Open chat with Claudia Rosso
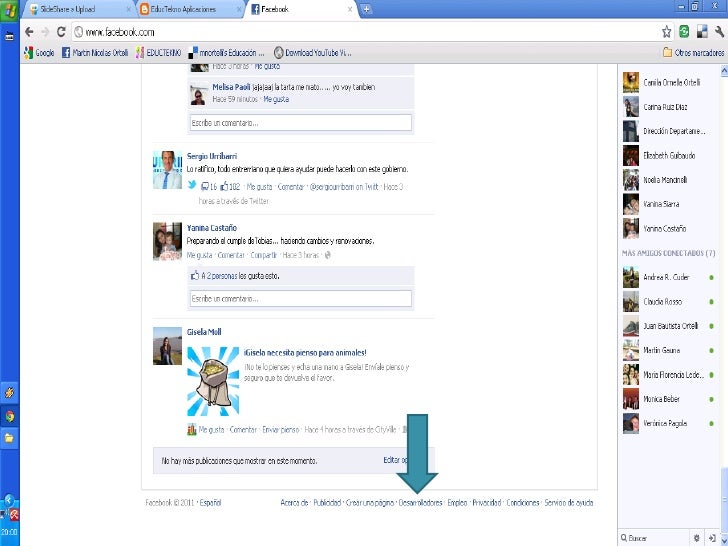This screenshot has height=546, width=728. pos(668,301)
